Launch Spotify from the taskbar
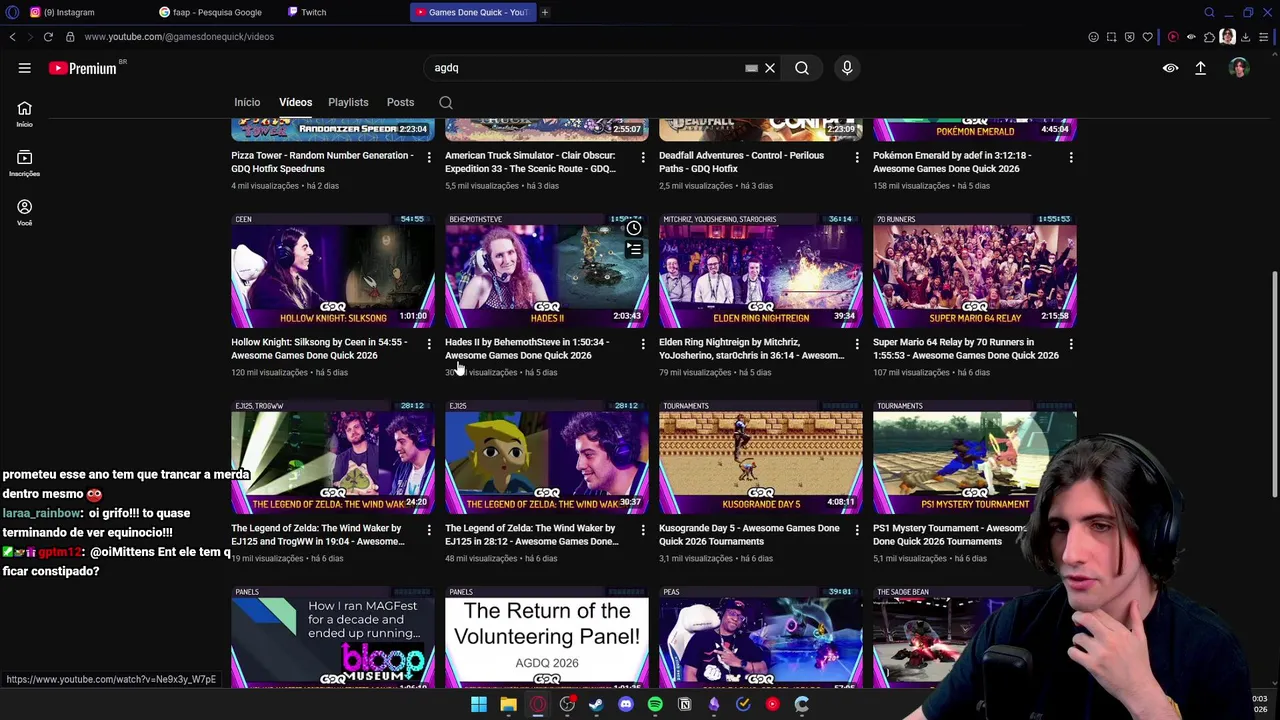 pos(655,704)
